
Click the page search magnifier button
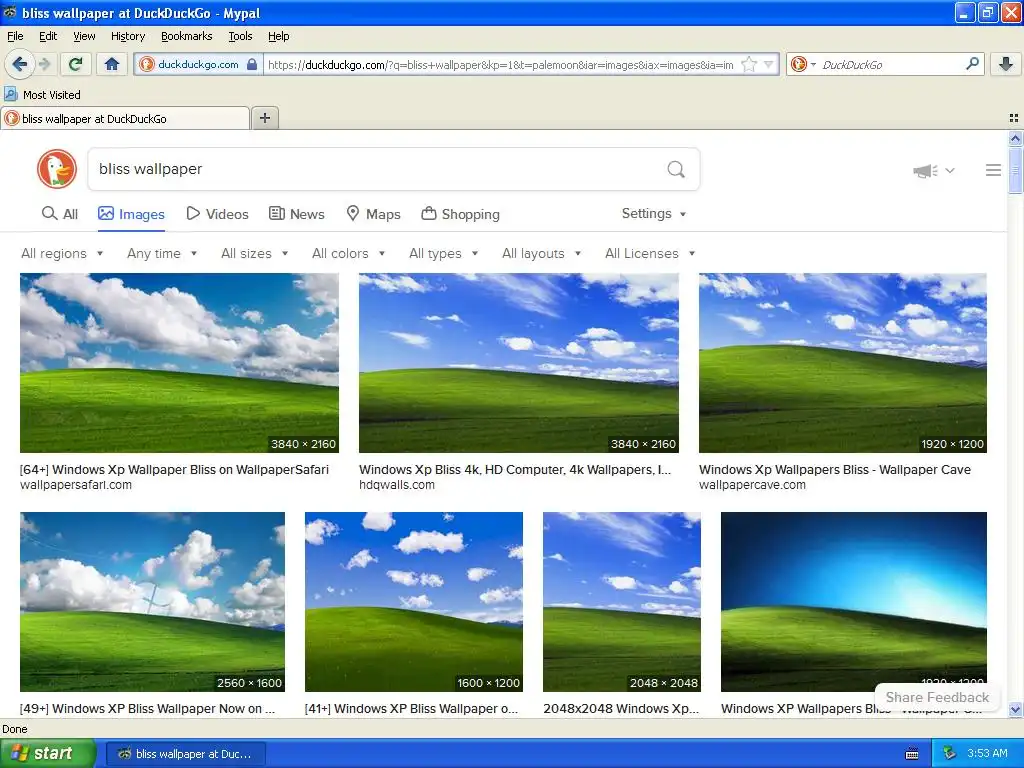(x=676, y=170)
